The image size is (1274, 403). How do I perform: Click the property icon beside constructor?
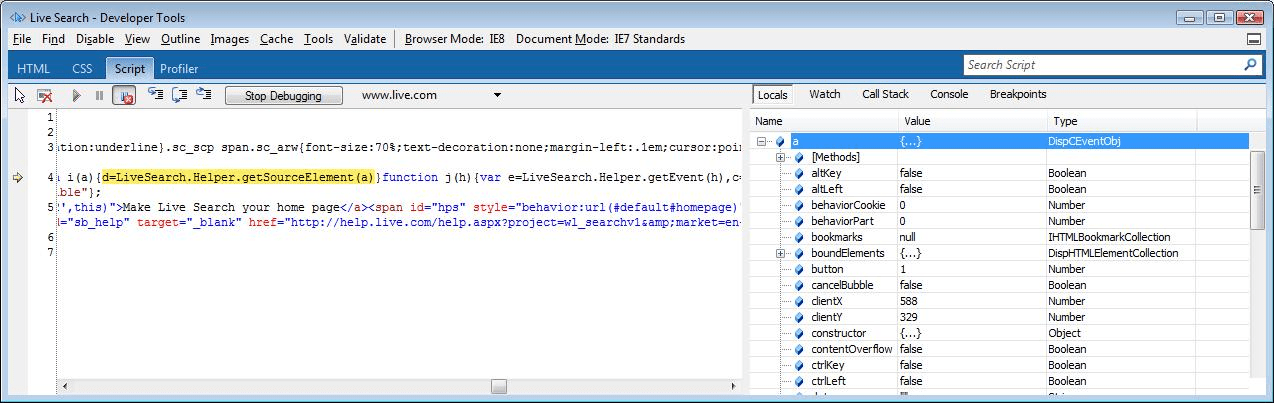pos(799,333)
